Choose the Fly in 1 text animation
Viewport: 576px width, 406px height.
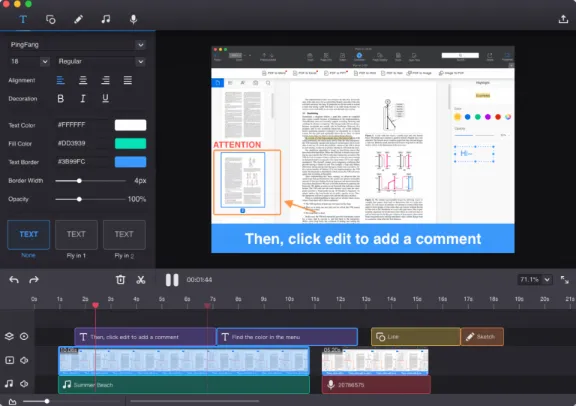[76, 235]
